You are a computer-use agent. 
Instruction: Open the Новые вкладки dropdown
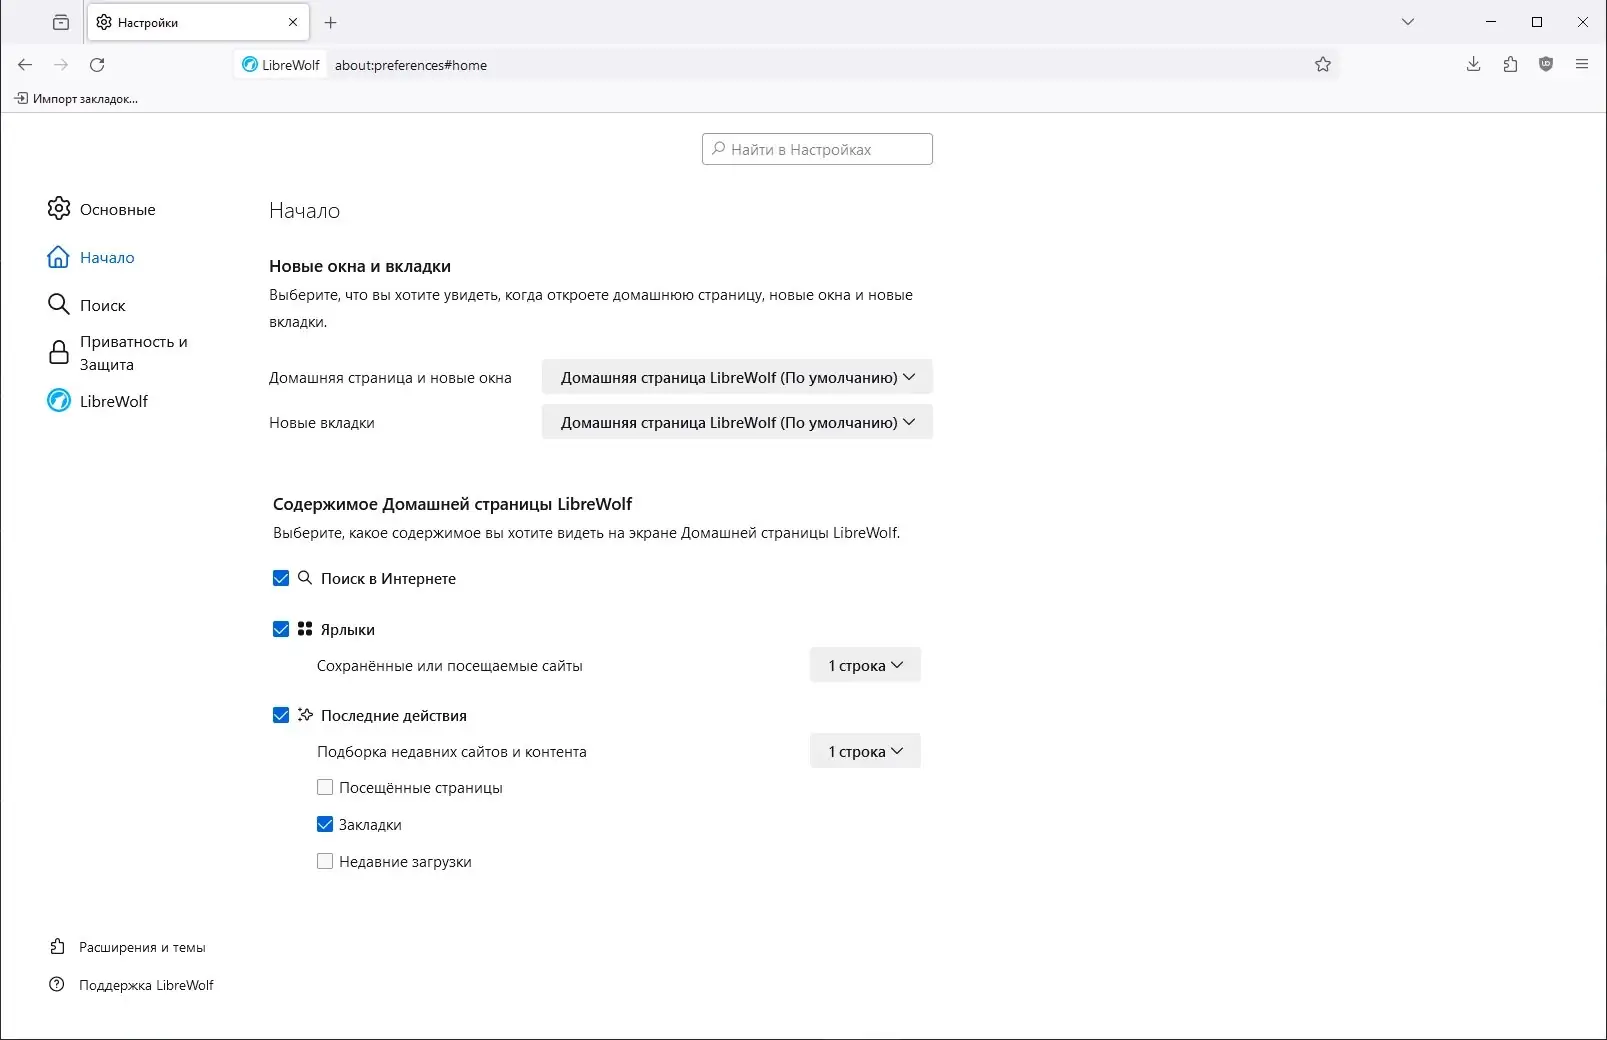[x=737, y=422]
